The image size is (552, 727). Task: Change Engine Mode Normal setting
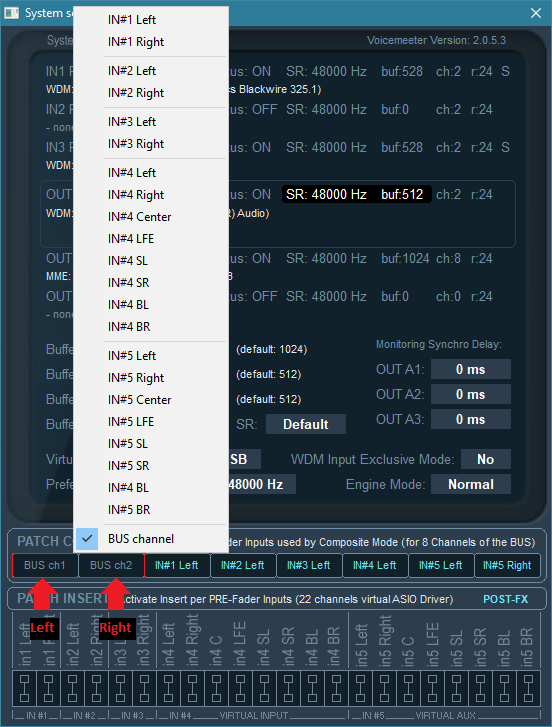[471, 485]
